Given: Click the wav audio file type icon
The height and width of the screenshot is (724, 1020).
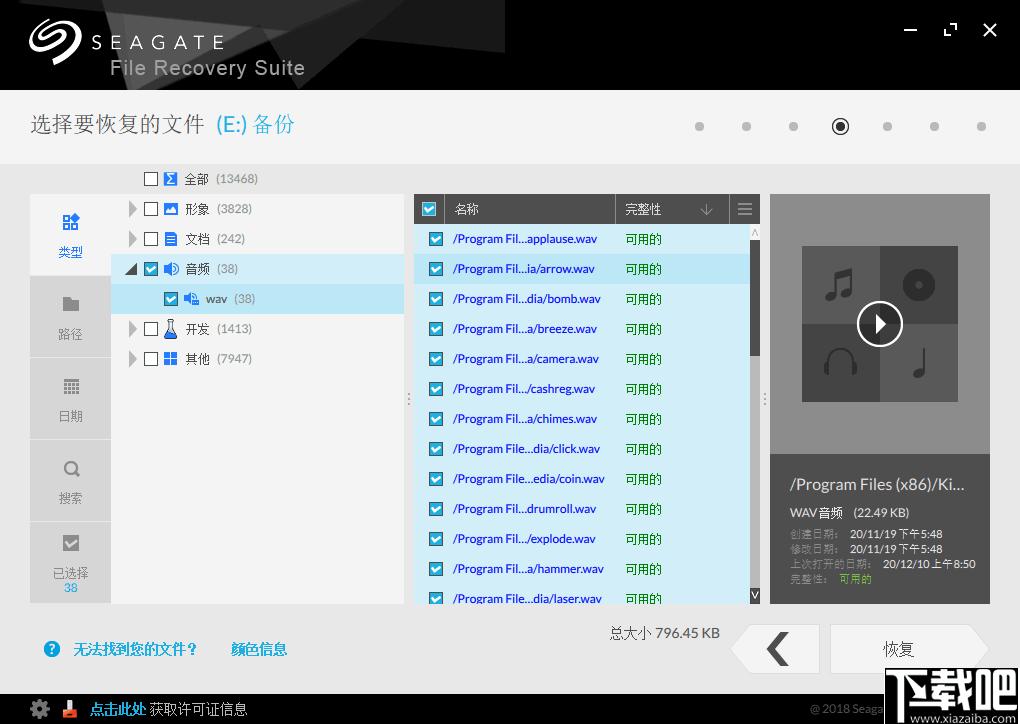Looking at the screenshot, I should click(191, 299).
